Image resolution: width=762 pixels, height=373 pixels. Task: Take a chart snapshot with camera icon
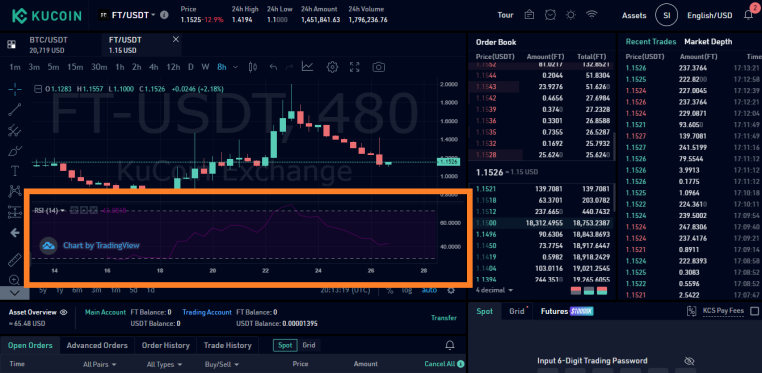pyautogui.click(x=379, y=67)
